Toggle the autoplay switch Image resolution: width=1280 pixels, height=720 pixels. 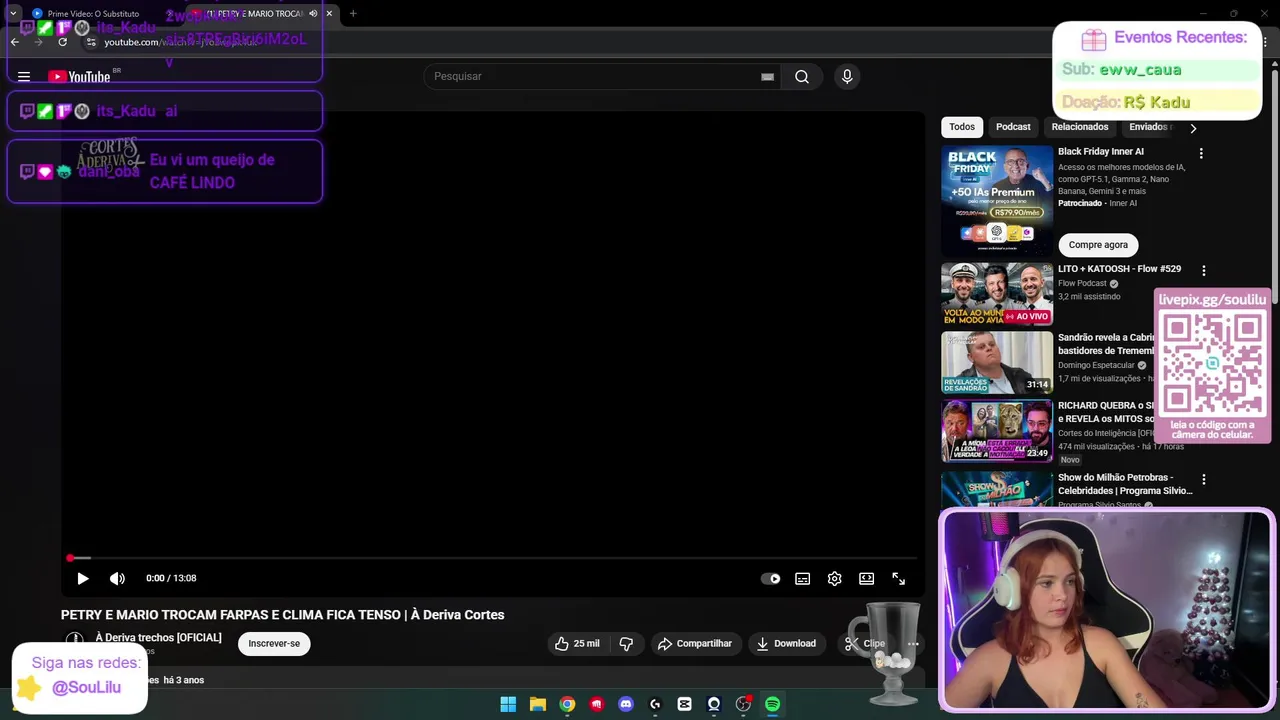tap(770, 578)
